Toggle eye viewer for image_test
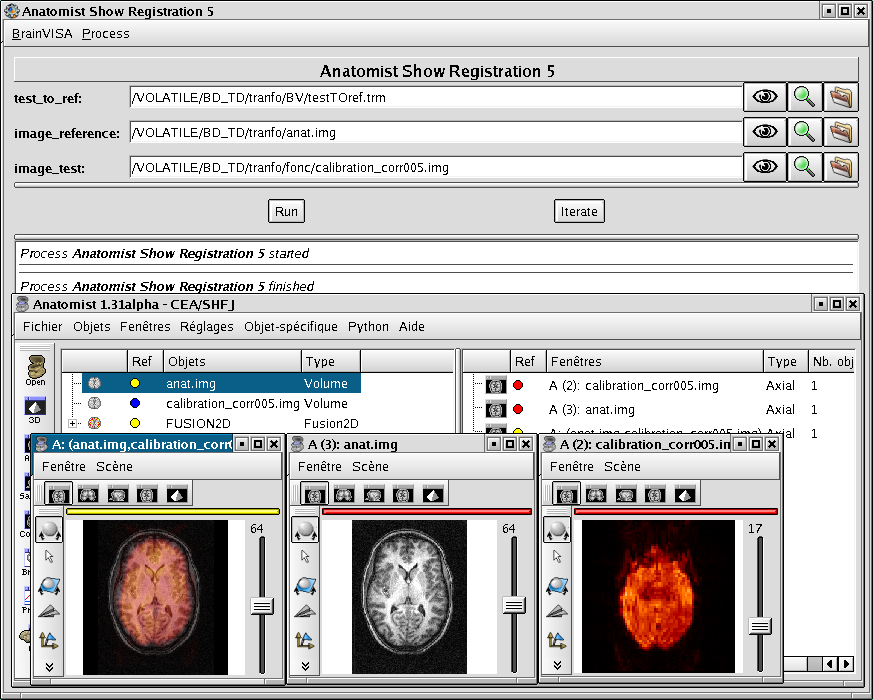 click(765, 167)
